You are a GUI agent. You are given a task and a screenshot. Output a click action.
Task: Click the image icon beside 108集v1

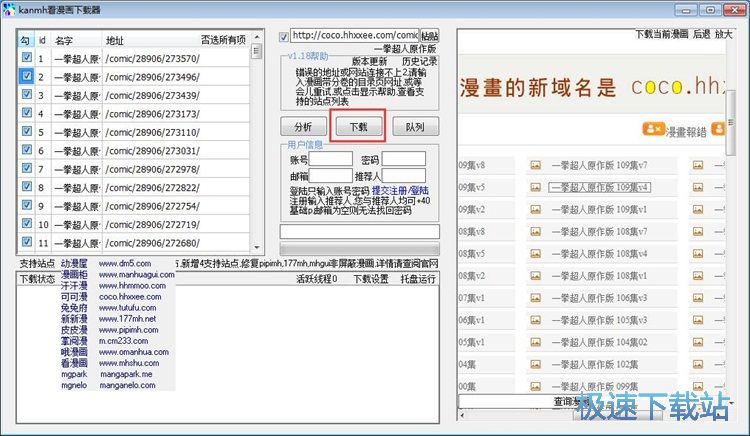535,276
